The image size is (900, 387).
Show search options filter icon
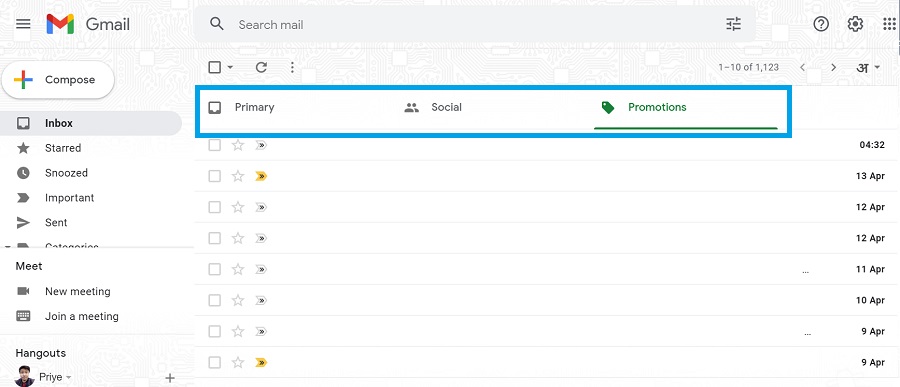(x=734, y=24)
